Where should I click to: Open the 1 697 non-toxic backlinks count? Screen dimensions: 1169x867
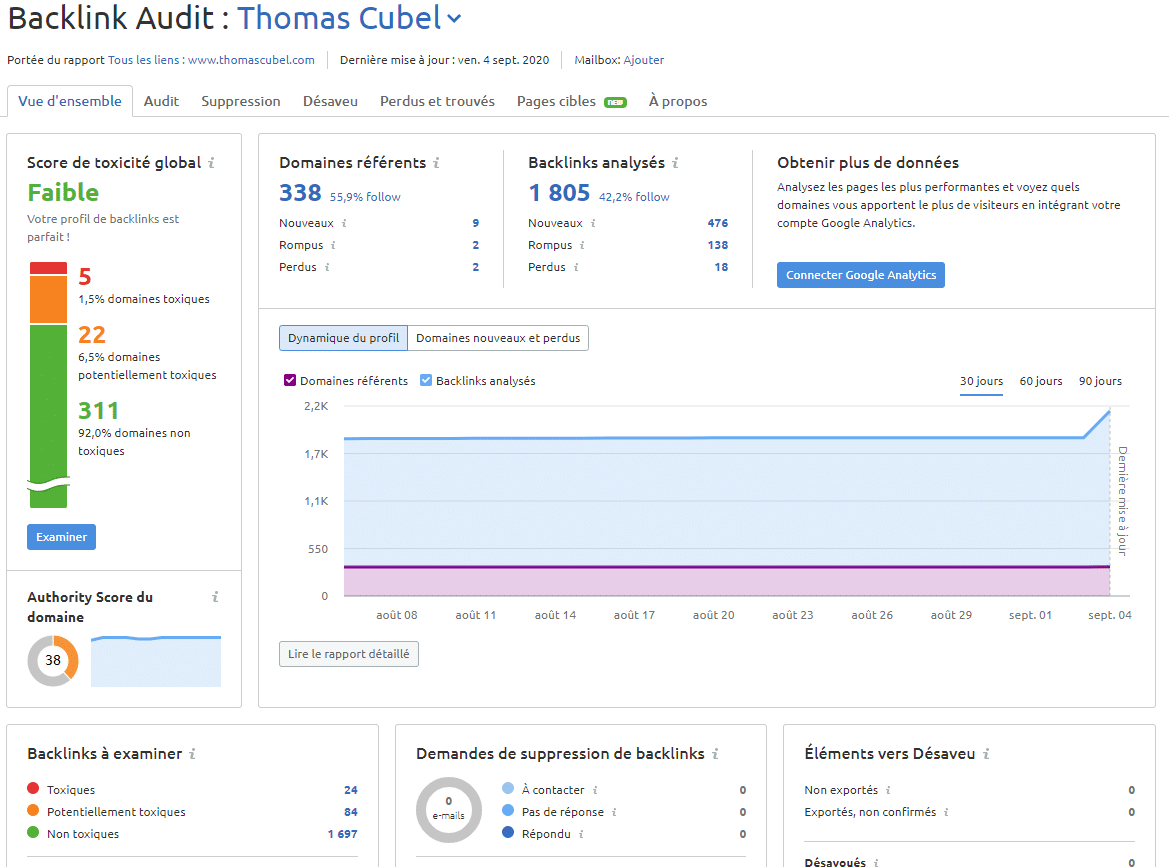[x=342, y=834]
